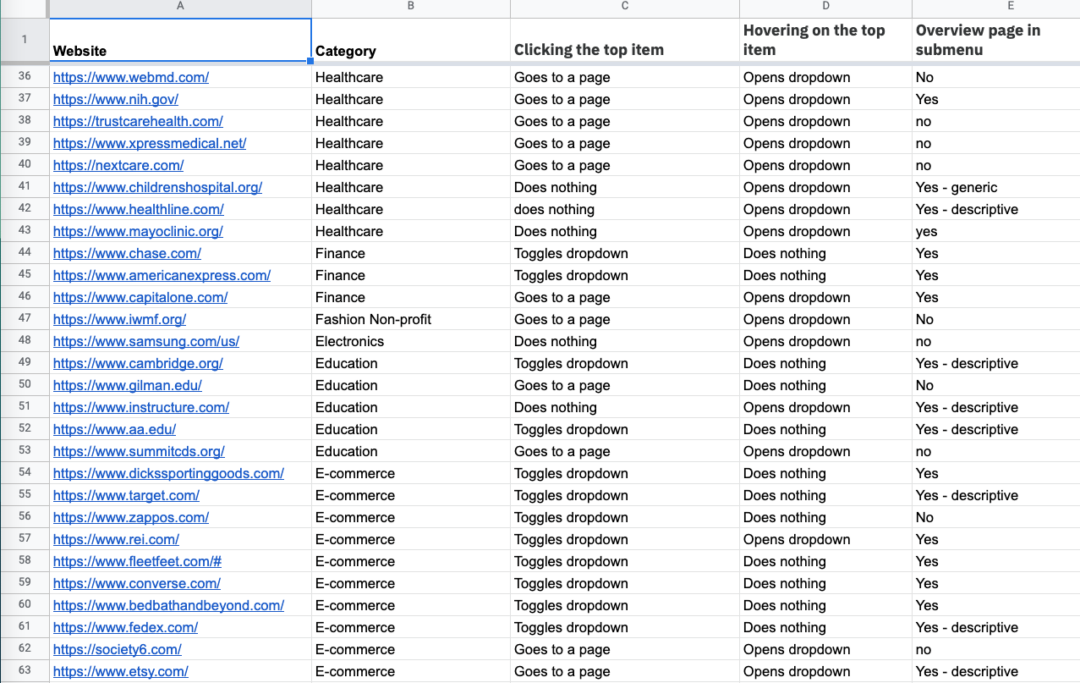This screenshot has width=1080, height=683.
Task: Select row 47 header
Action: coord(24,319)
